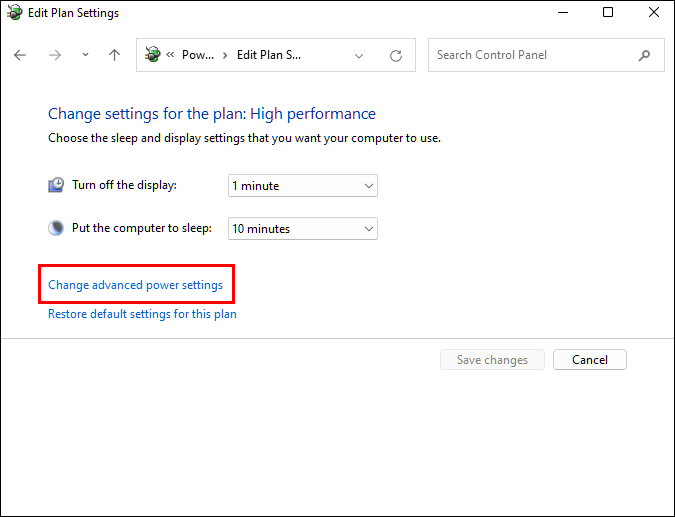Click the power options address bar icon

point(153,55)
